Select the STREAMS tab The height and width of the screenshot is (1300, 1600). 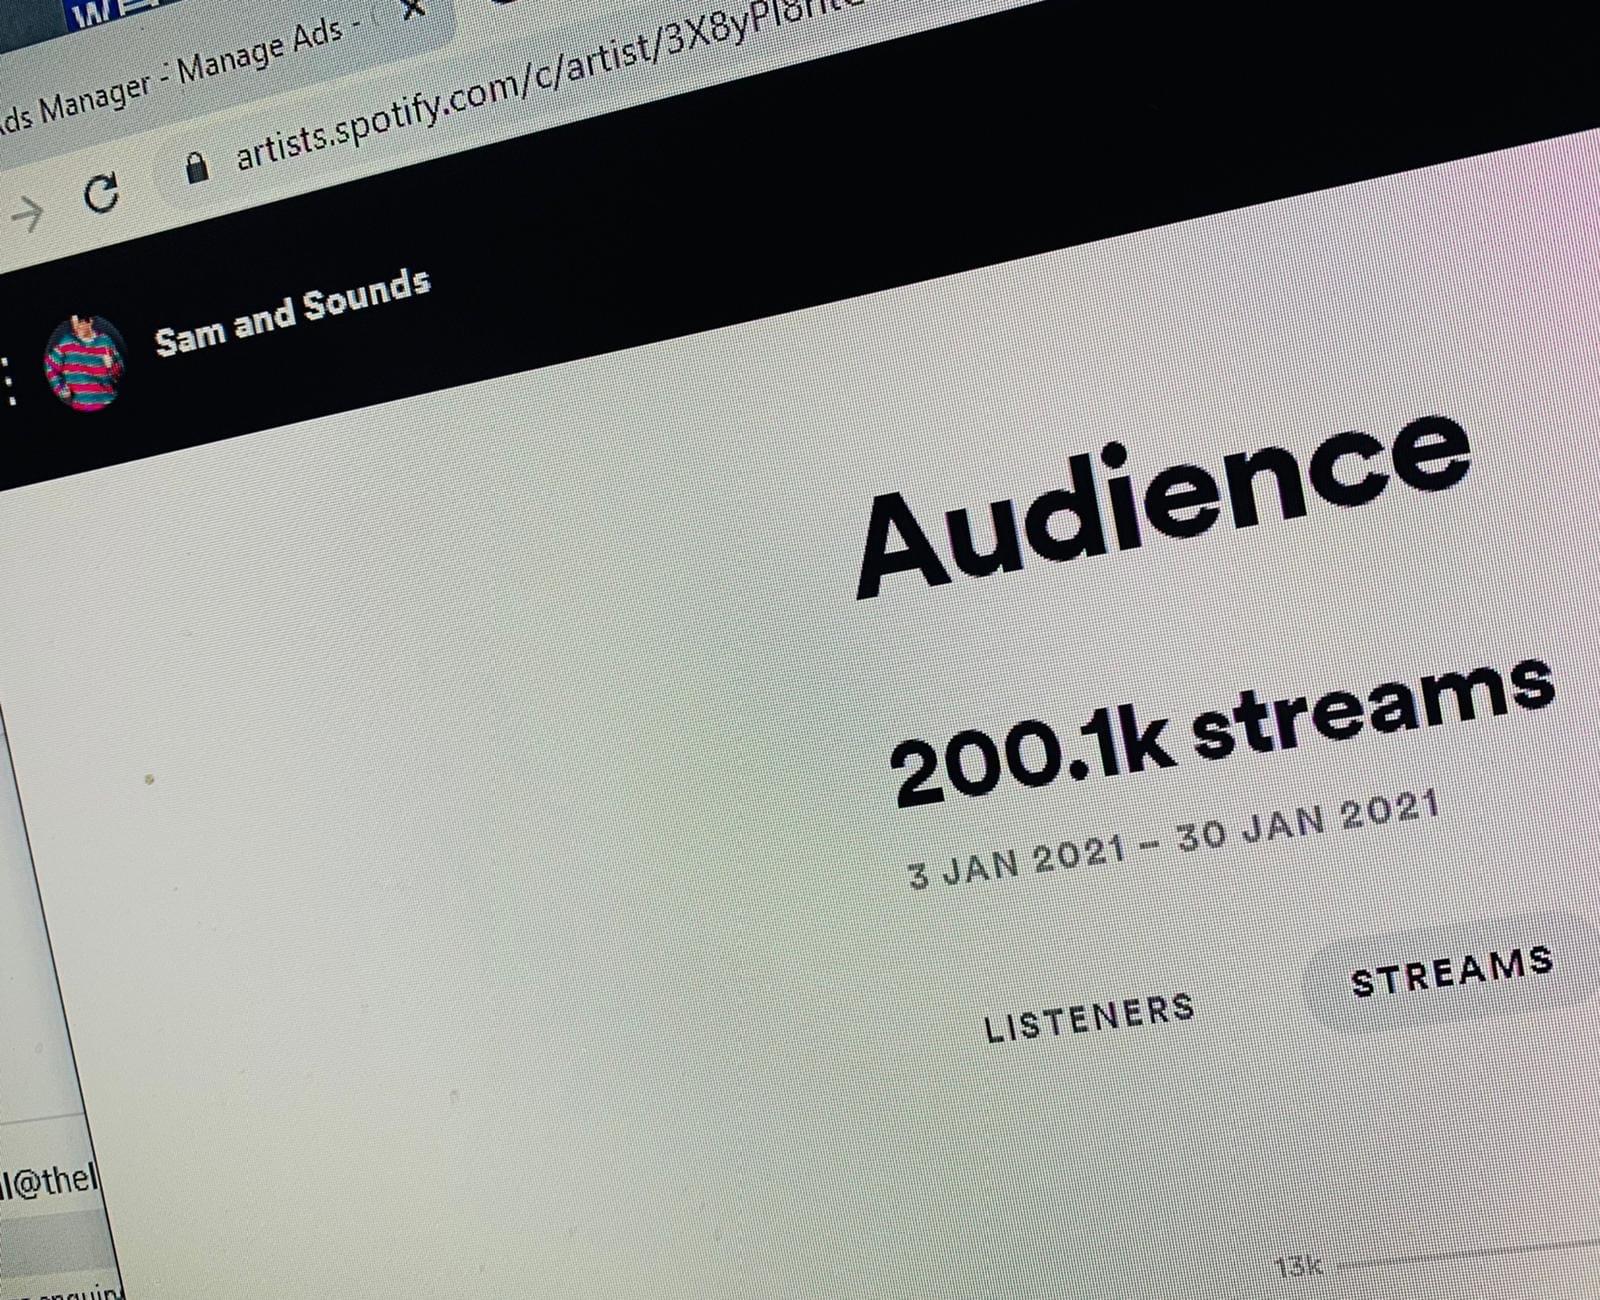pos(1452,971)
